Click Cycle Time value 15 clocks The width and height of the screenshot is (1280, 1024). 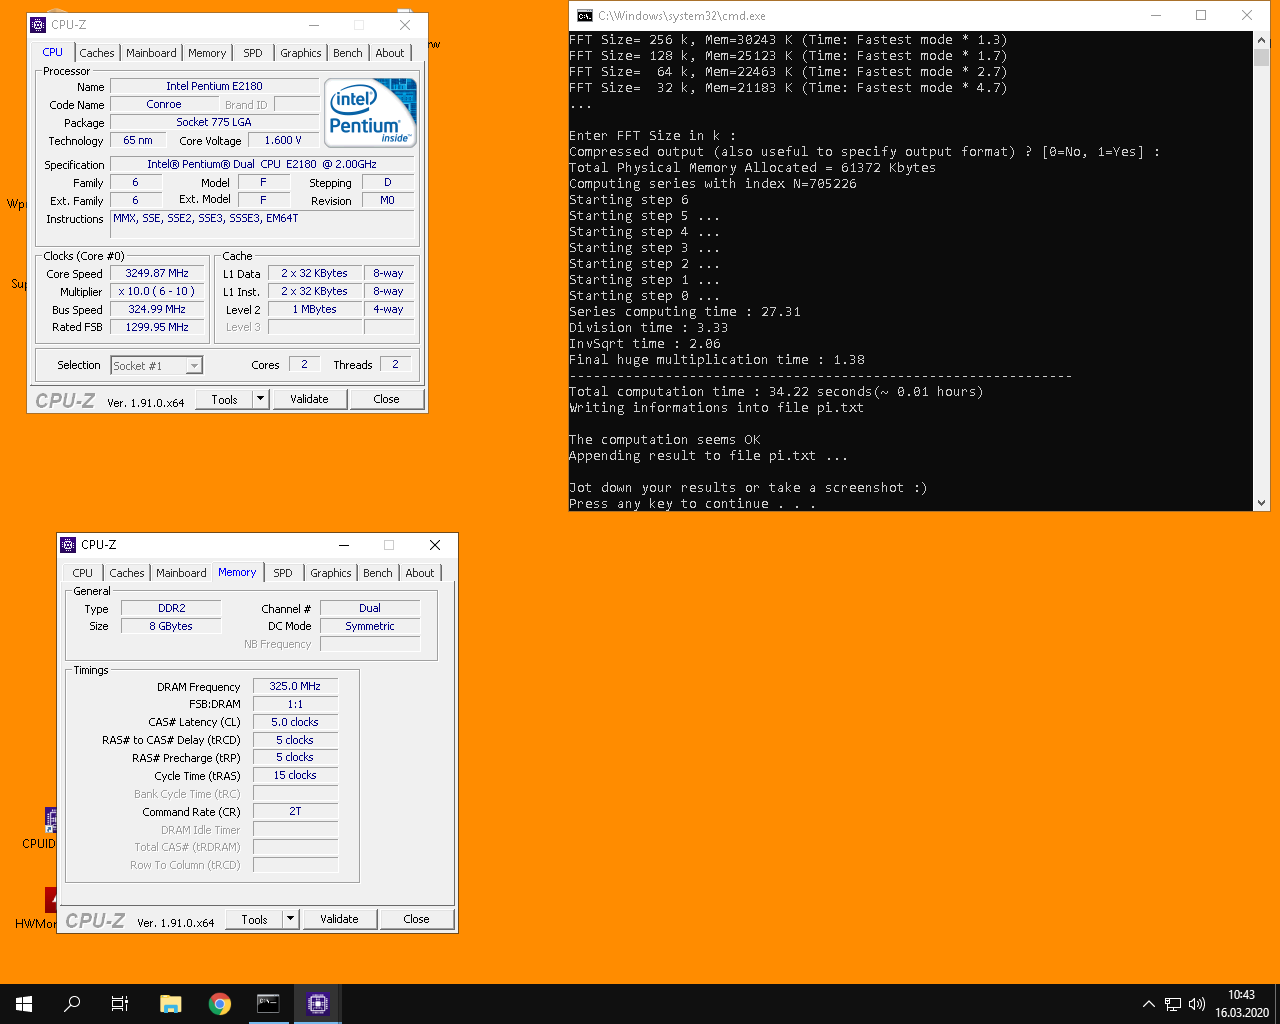tap(295, 775)
